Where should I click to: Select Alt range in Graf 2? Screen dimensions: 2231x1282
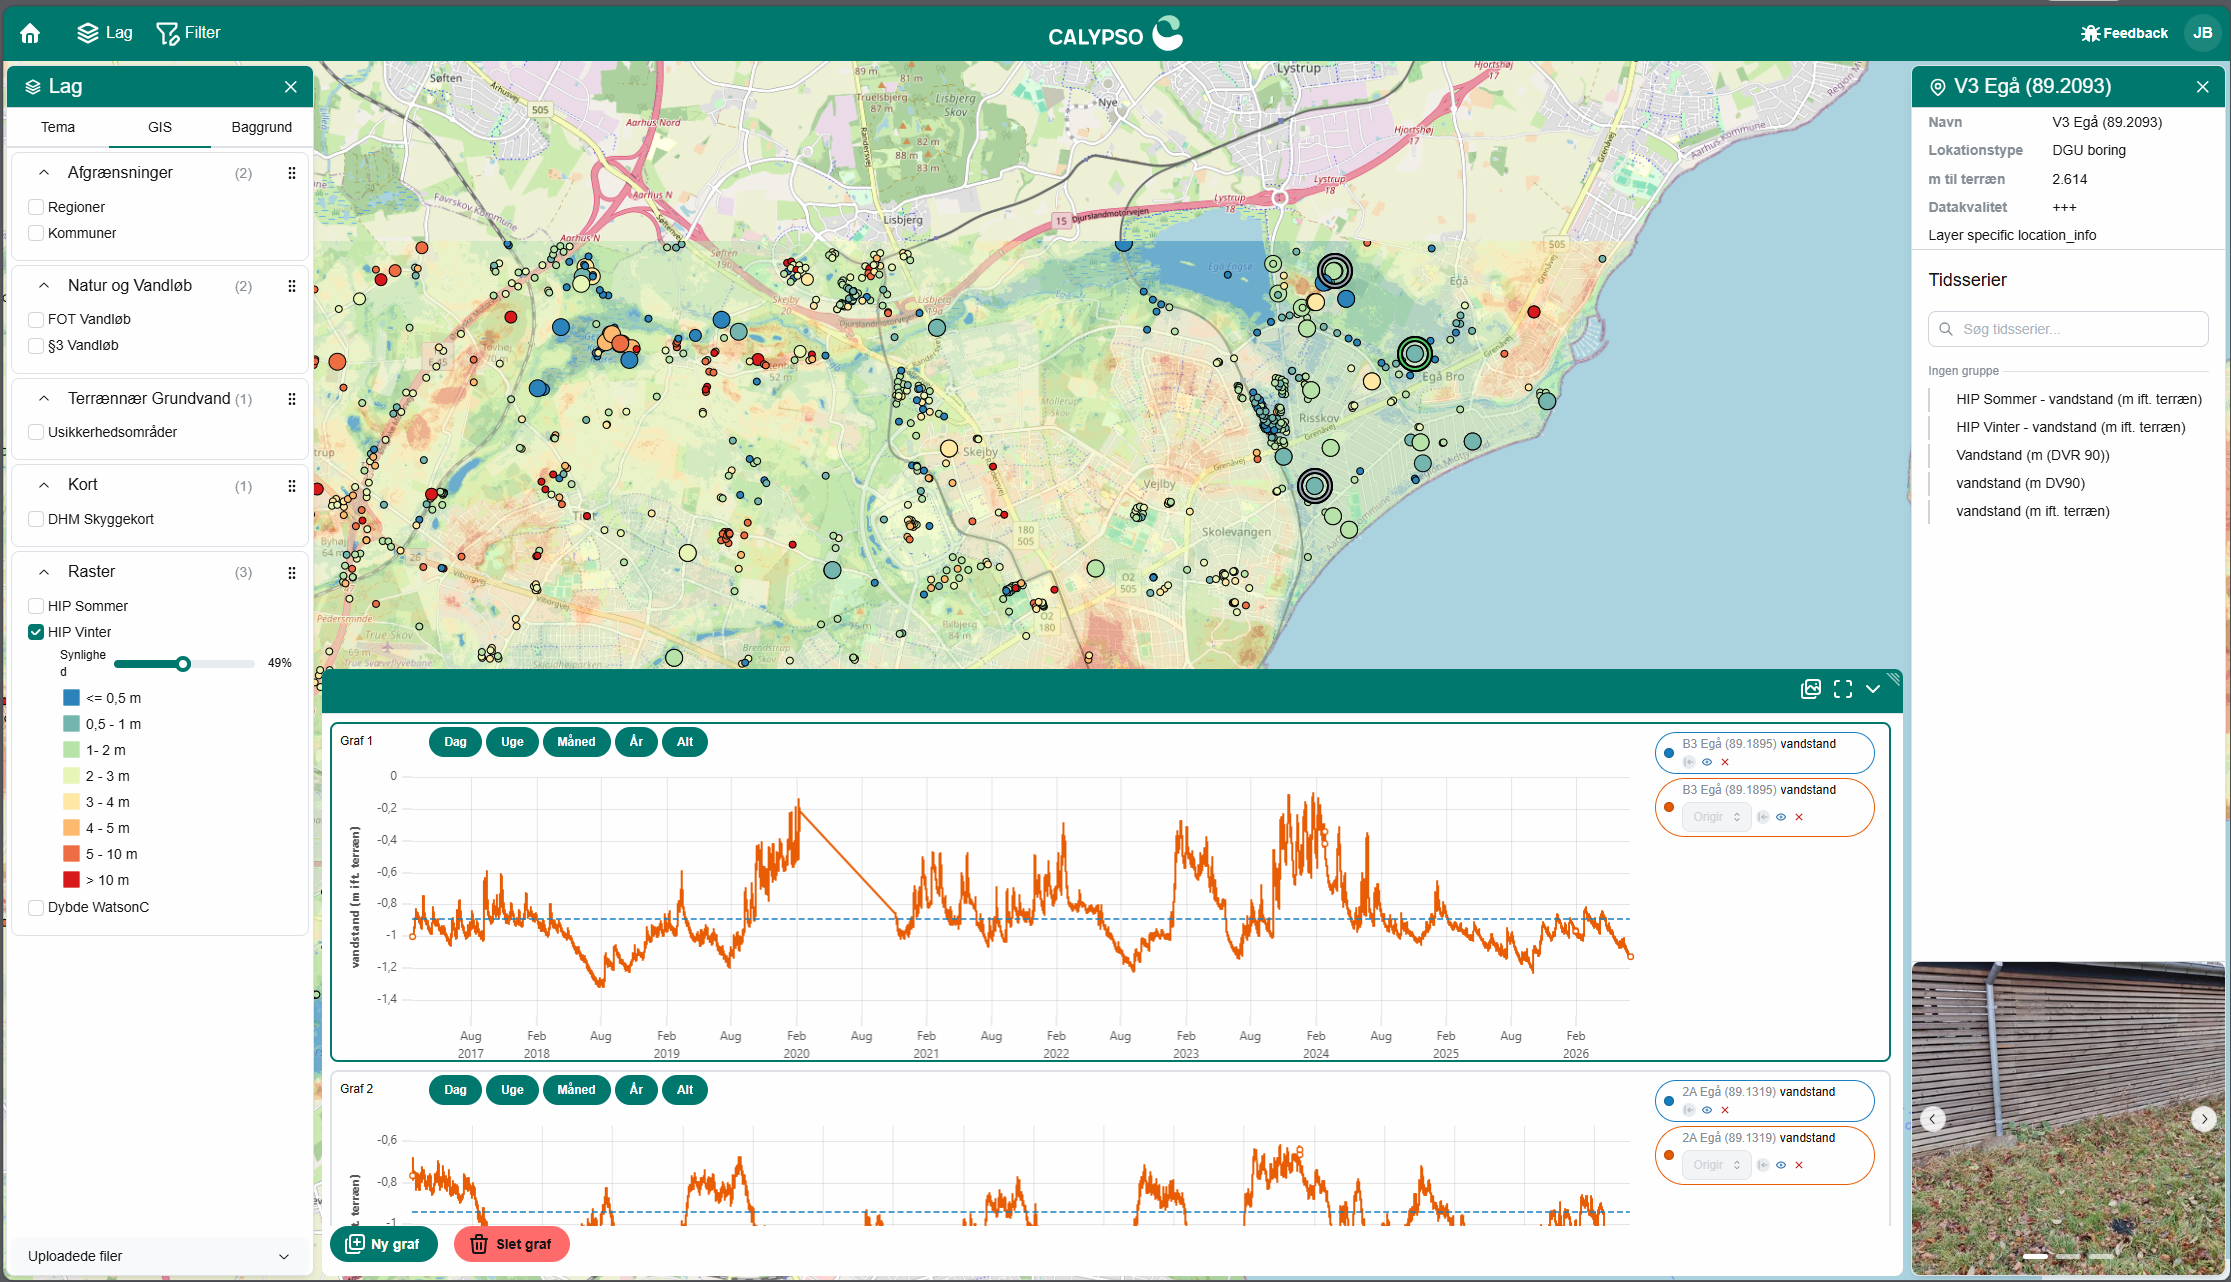point(685,1090)
